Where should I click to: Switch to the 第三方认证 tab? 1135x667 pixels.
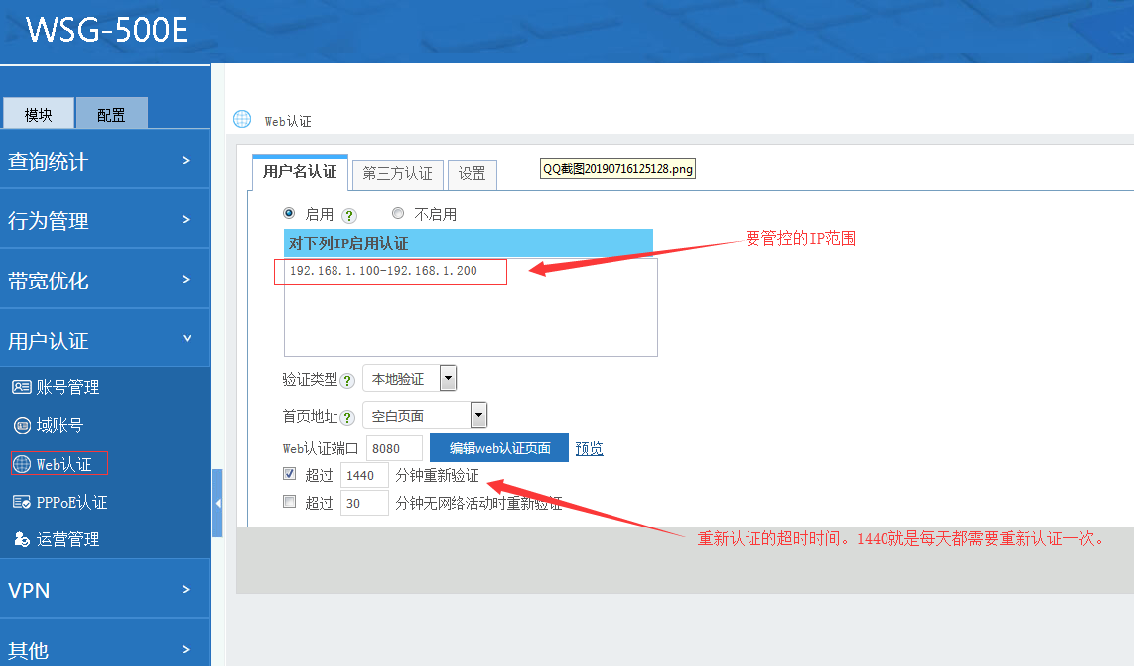(x=397, y=174)
